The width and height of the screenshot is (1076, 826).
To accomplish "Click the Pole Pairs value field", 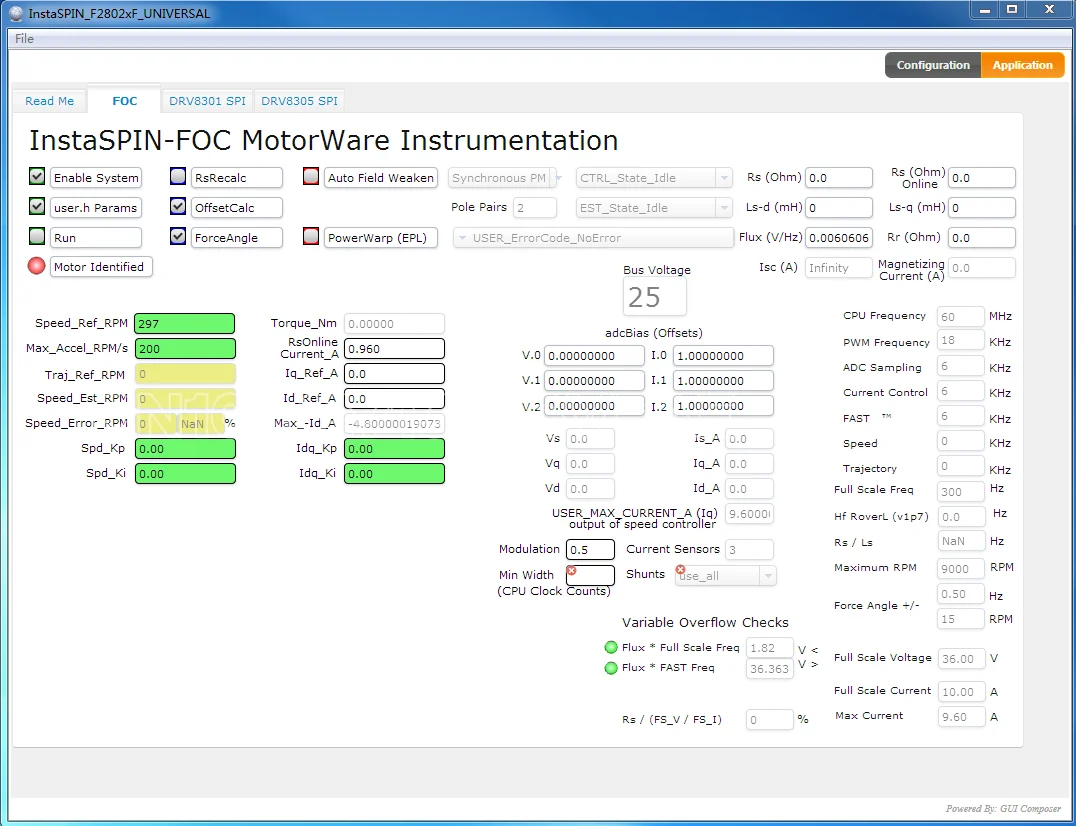I will 535,208.
